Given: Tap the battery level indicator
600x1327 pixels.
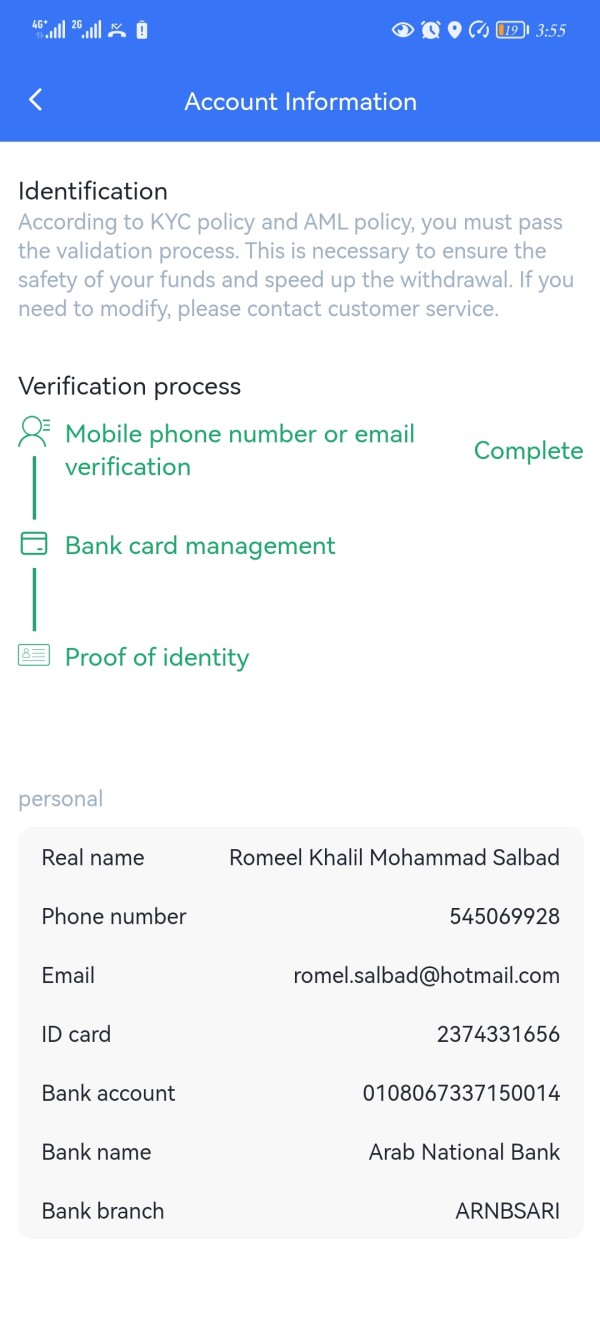Looking at the screenshot, I should tap(512, 30).
